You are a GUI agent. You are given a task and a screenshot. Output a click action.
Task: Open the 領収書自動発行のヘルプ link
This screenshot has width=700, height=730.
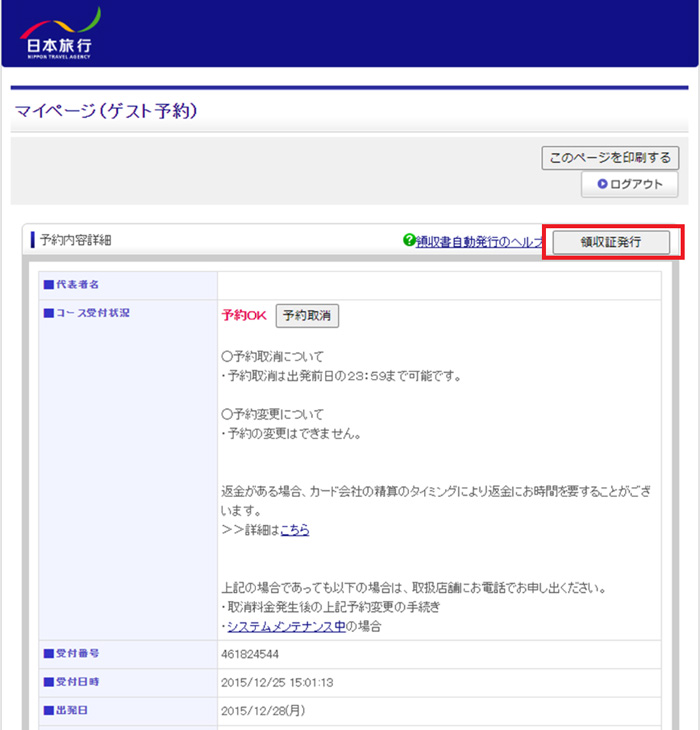click(478, 241)
